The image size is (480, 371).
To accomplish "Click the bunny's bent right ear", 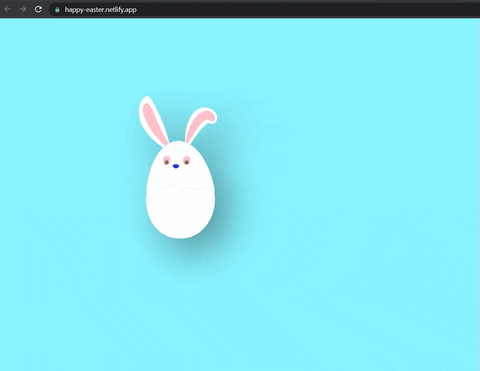I will pyautogui.click(x=201, y=125).
